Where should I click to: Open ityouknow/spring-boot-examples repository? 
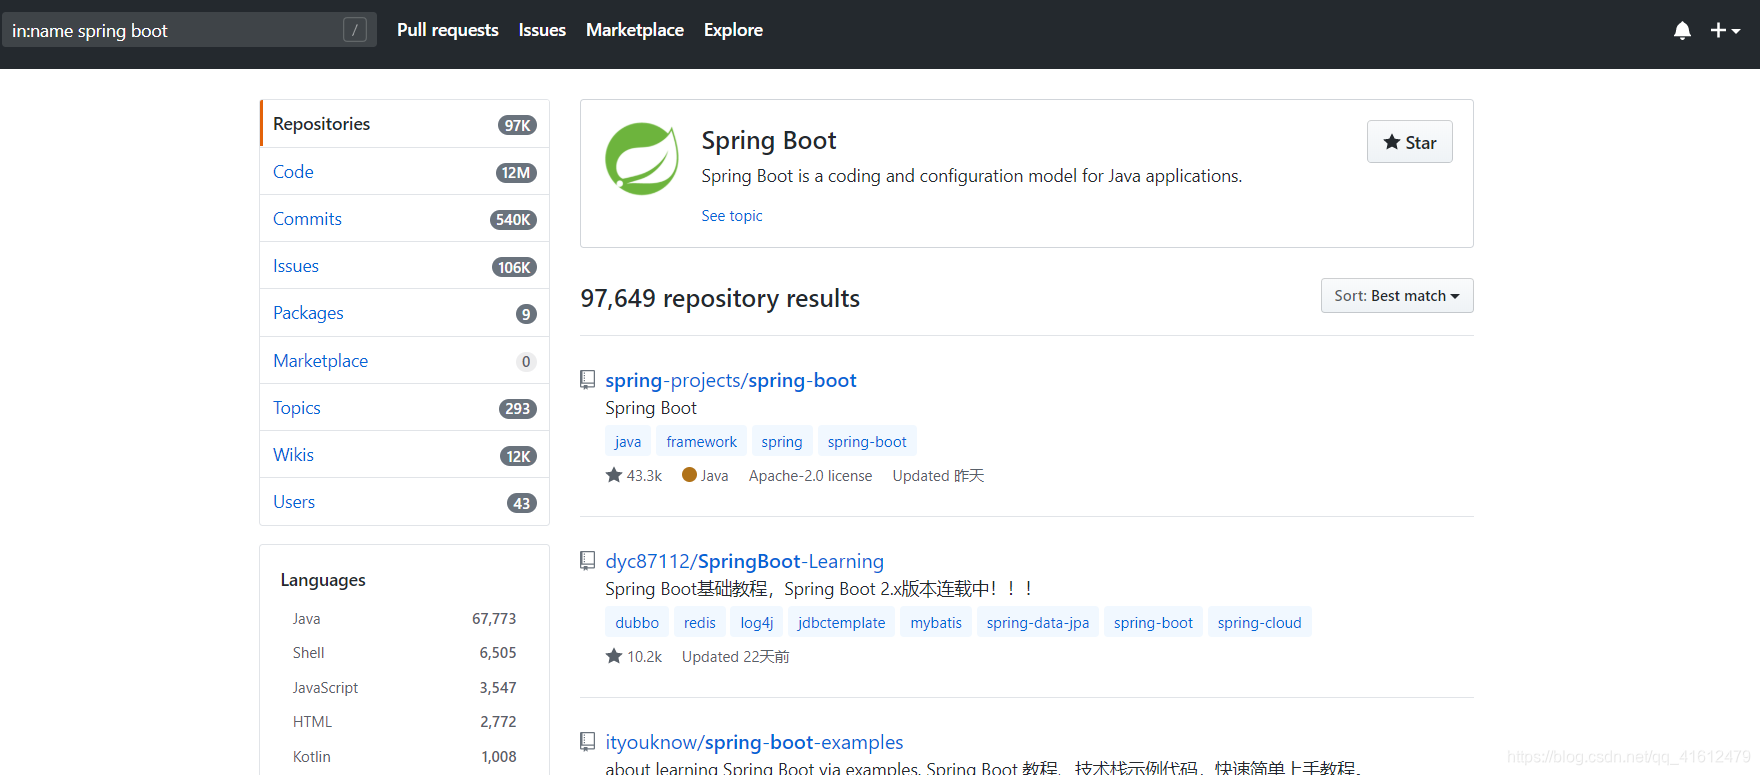click(754, 742)
